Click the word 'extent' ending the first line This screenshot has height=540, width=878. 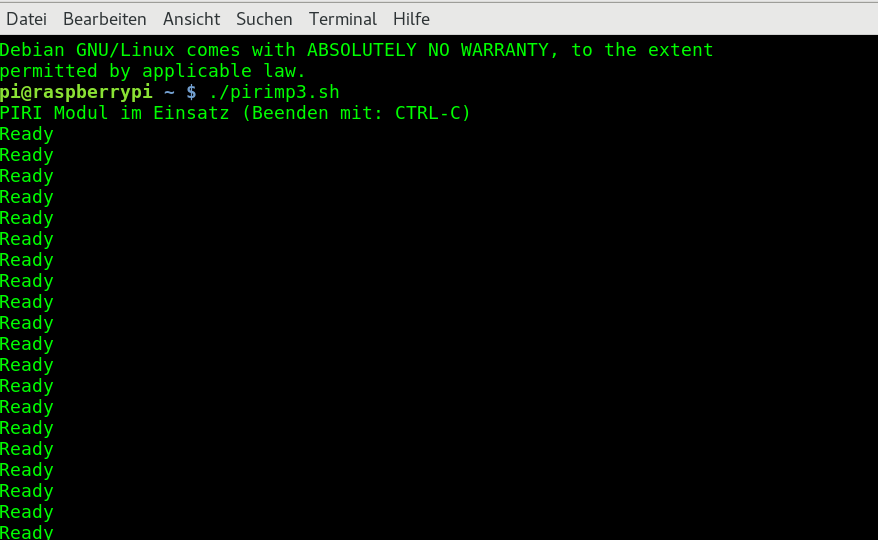pos(680,50)
